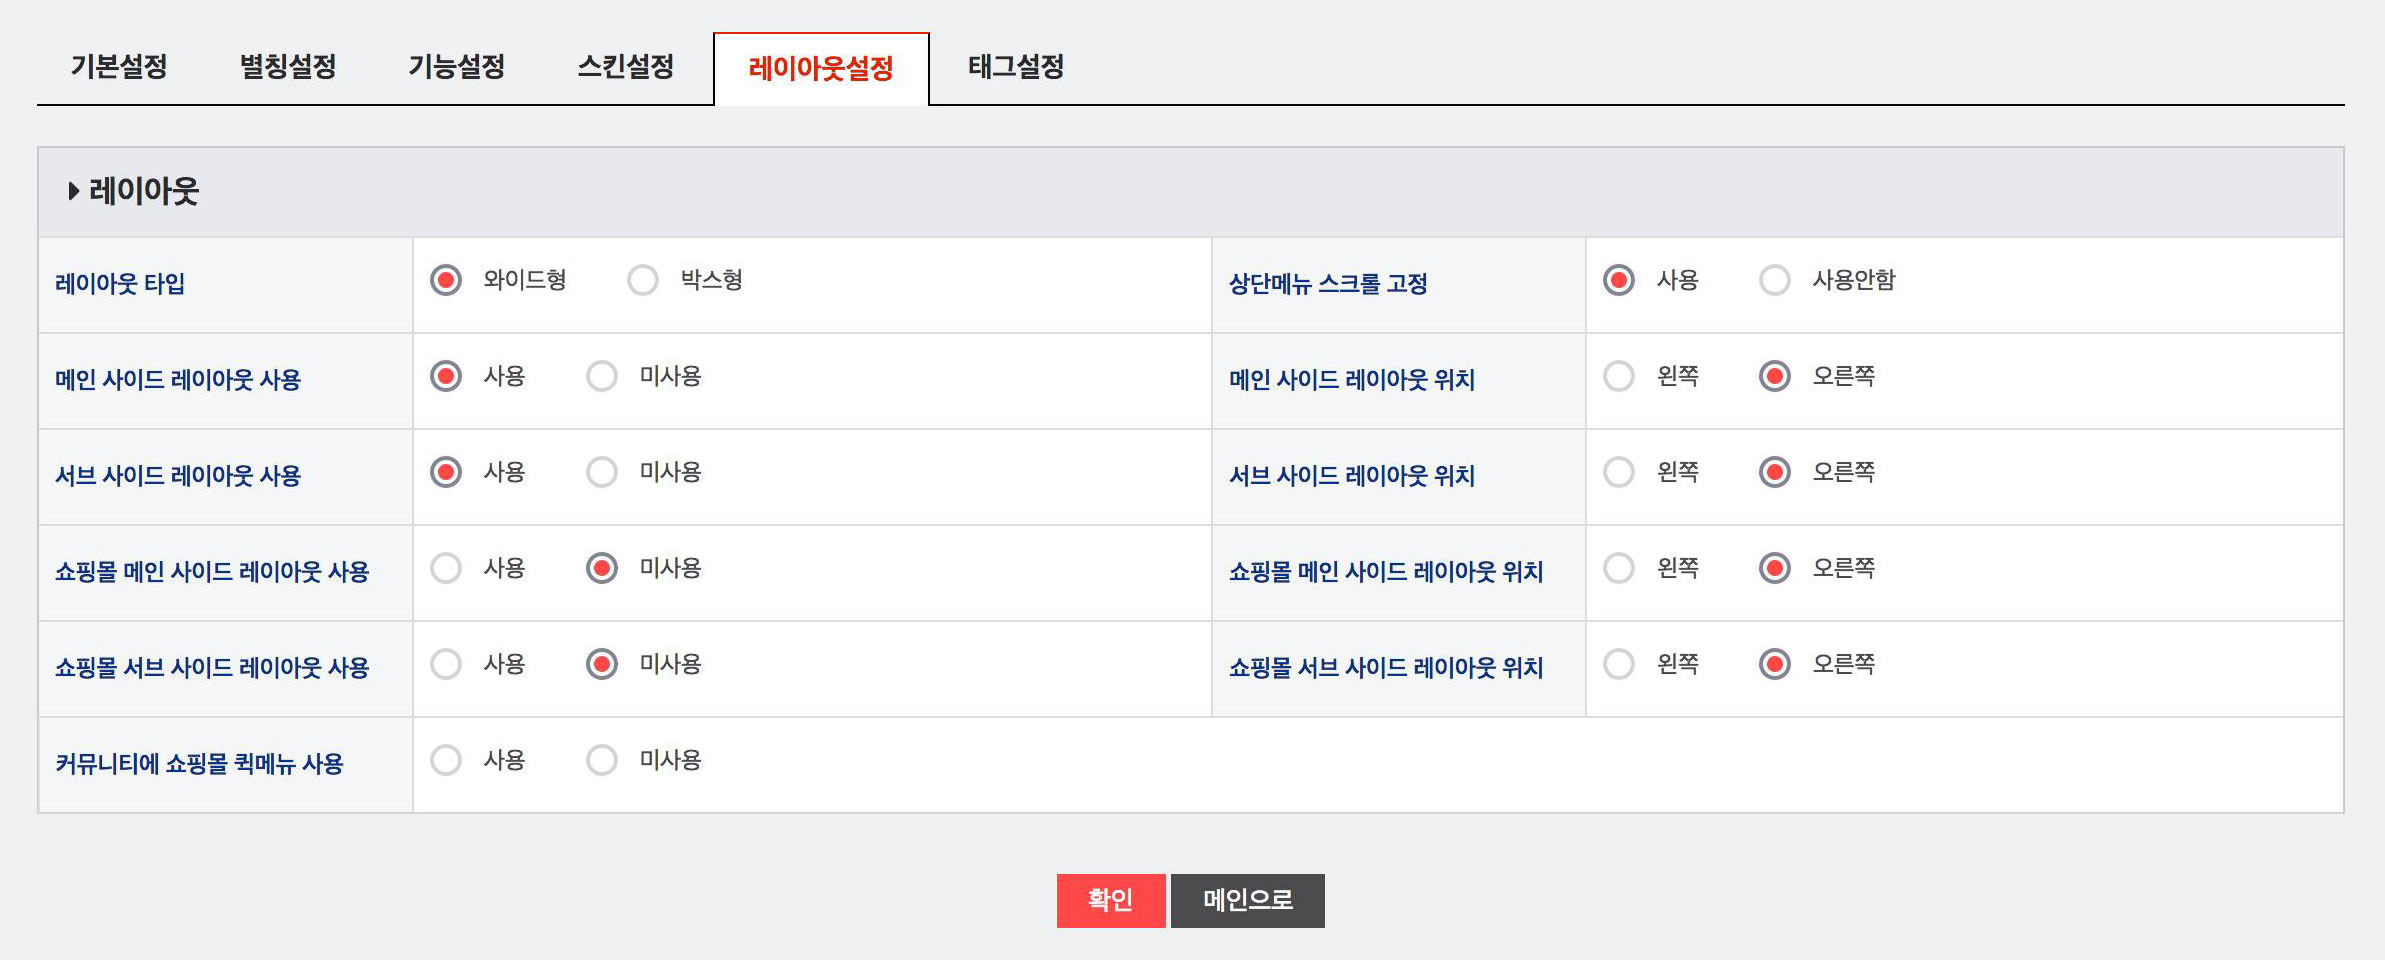
Task: Choose 미사용 for 서브 사이드 레이아웃 사용
Action: 602,472
